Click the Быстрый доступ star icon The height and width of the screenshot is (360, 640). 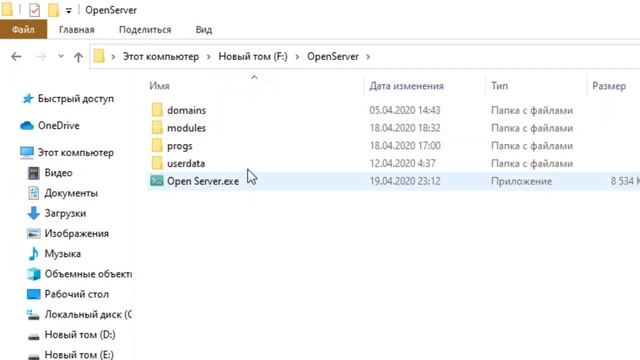[27, 99]
